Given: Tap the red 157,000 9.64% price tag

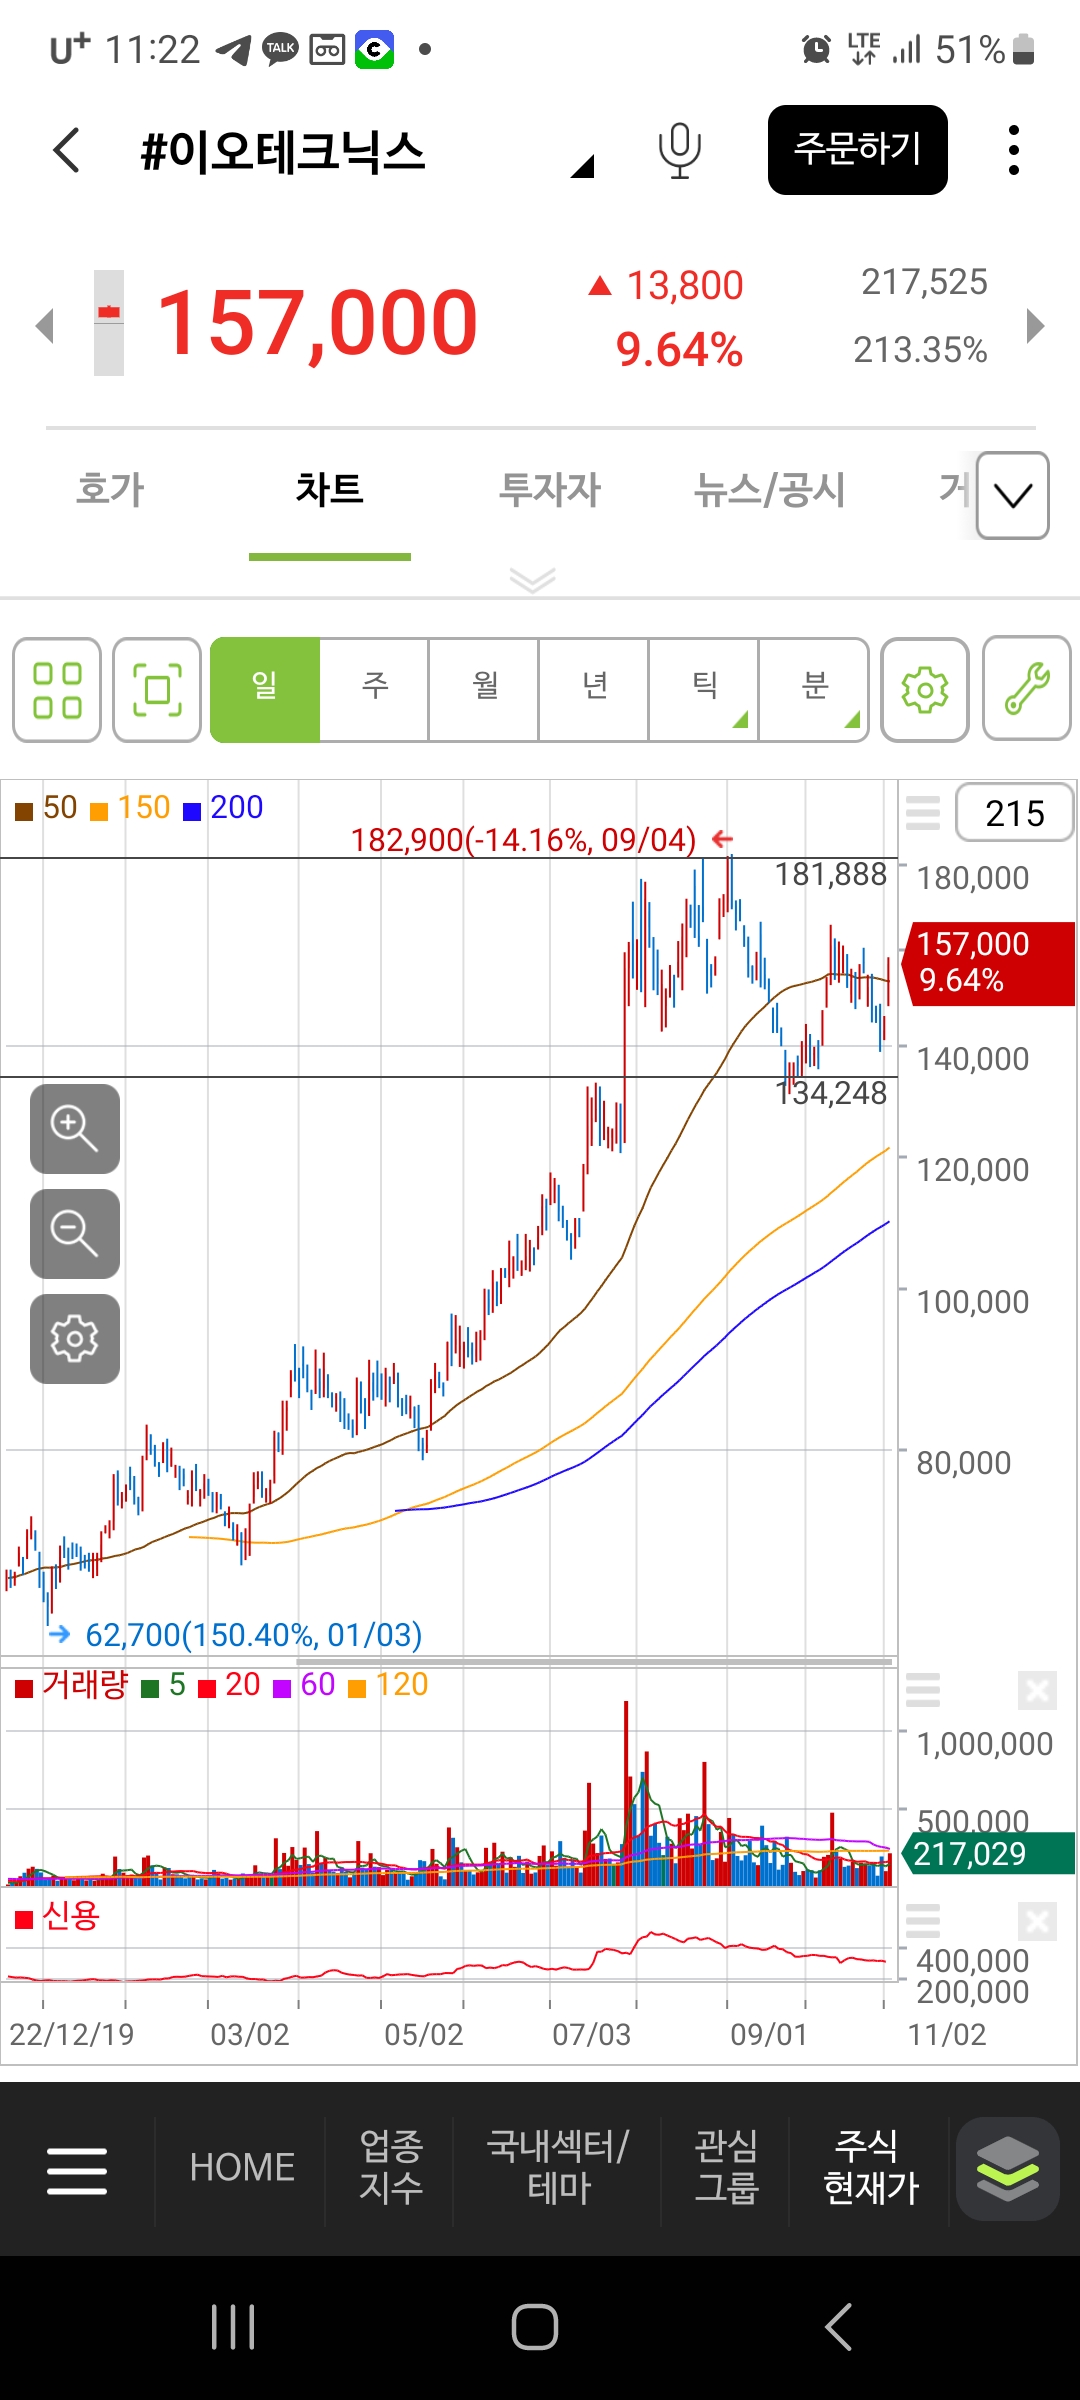Looking at the screenshot, I should (988, 963).
